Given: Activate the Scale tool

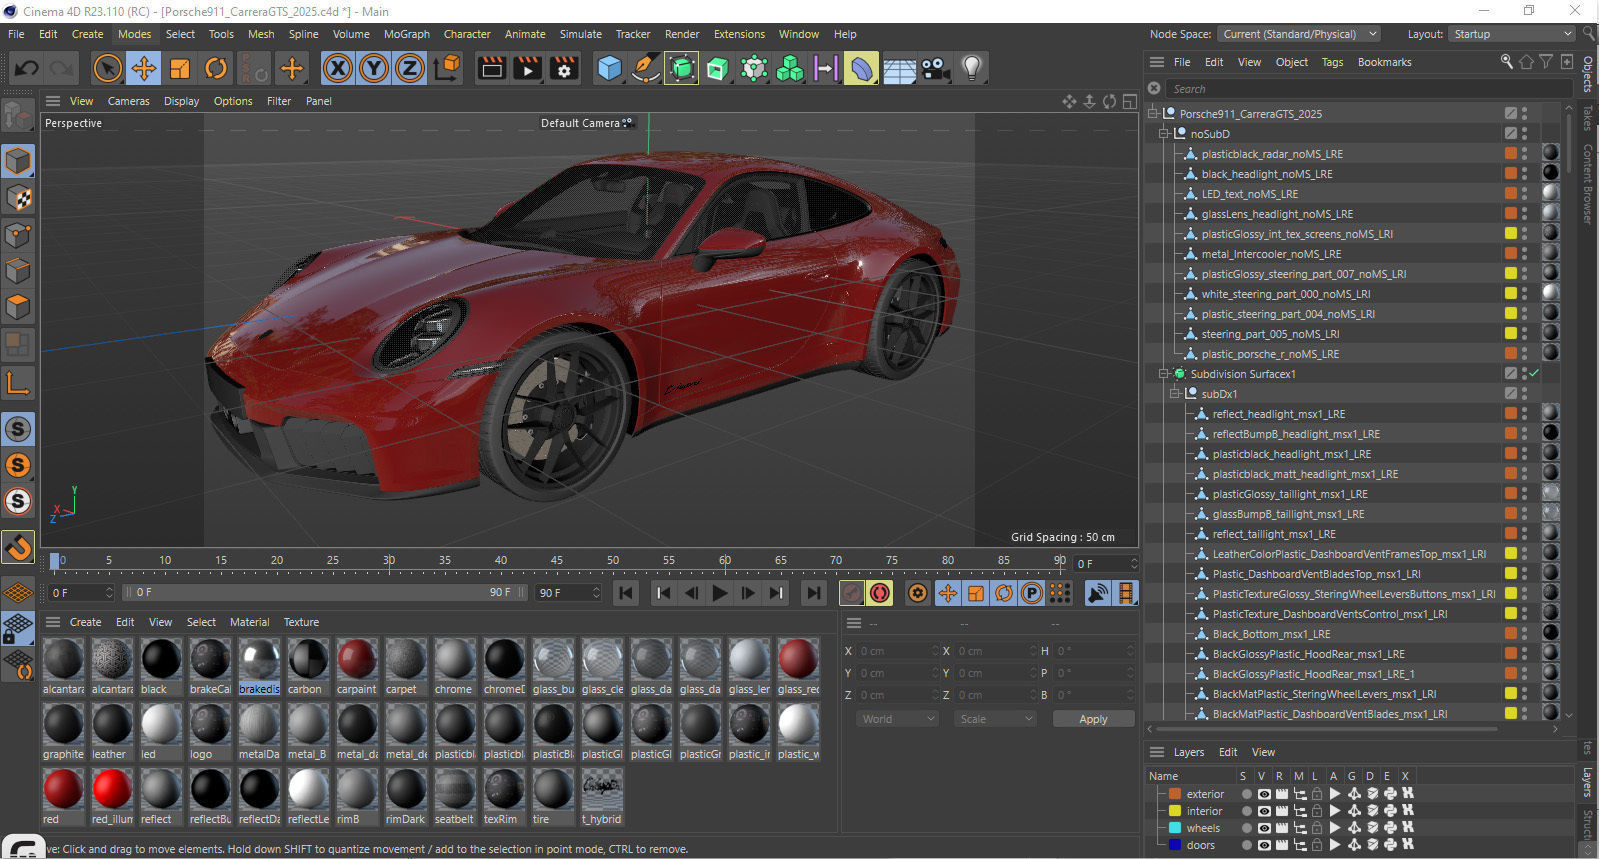Looking at the screenshot, I should tap(180, 68).
